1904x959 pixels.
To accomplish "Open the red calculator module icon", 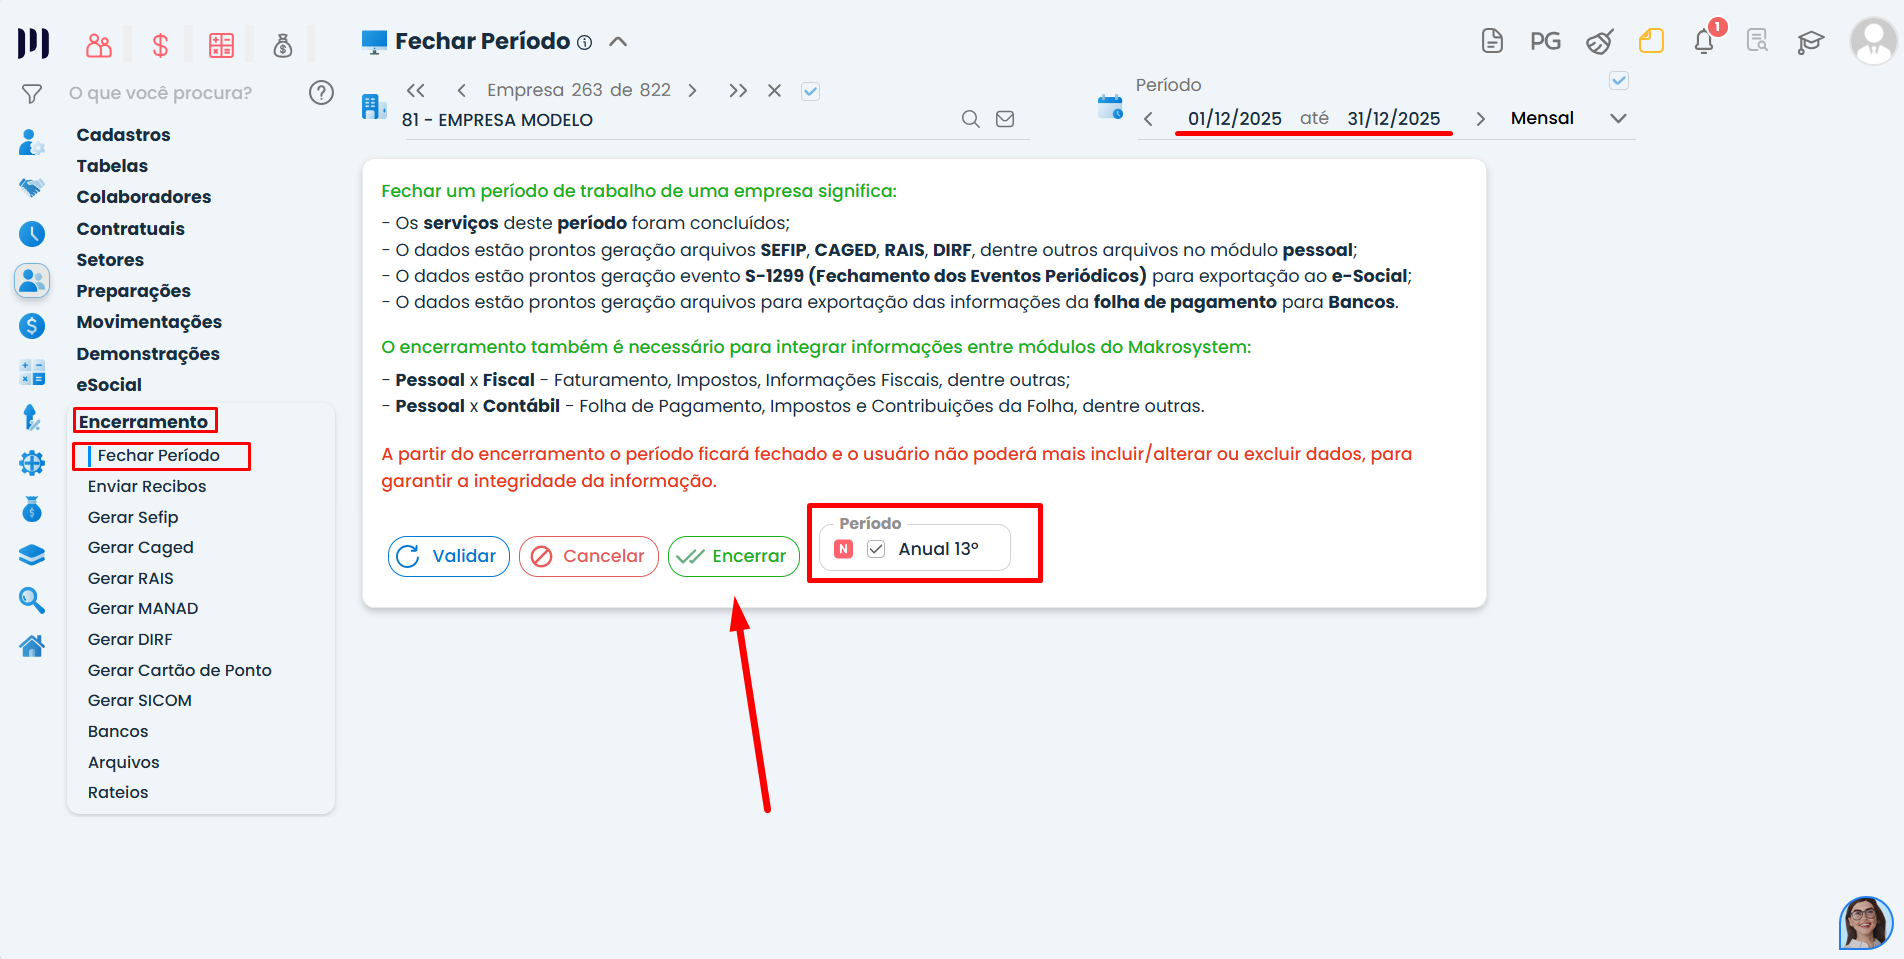I will pos(221,45).
